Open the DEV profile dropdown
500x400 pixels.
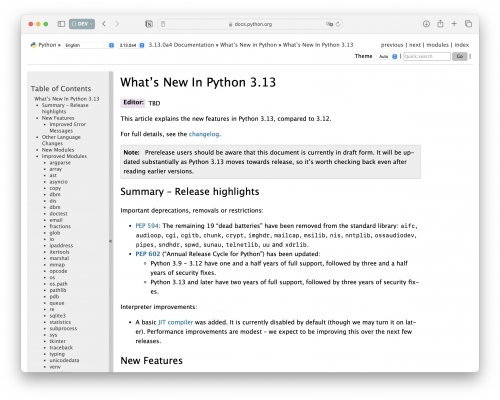click(x=82, y=24)
